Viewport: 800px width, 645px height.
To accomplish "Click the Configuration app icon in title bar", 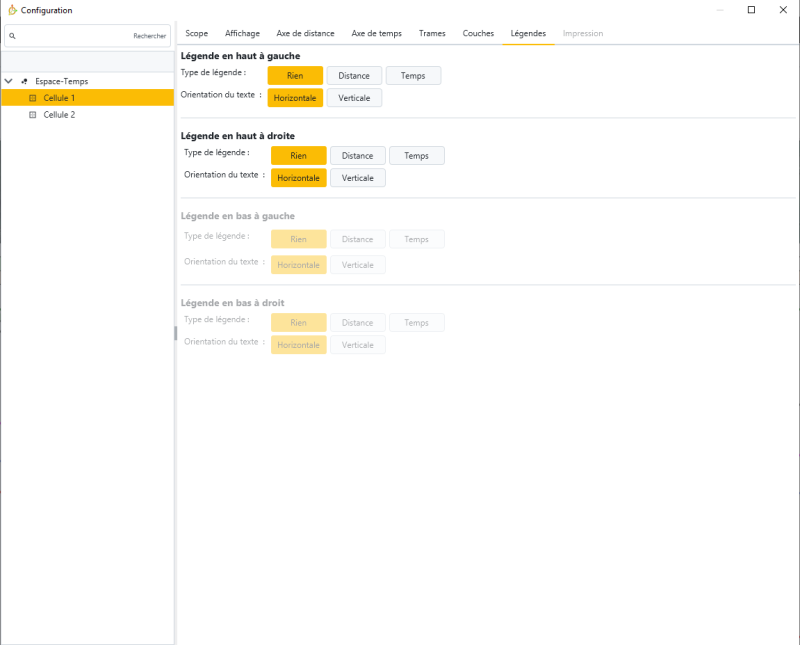I will point(11,10).
